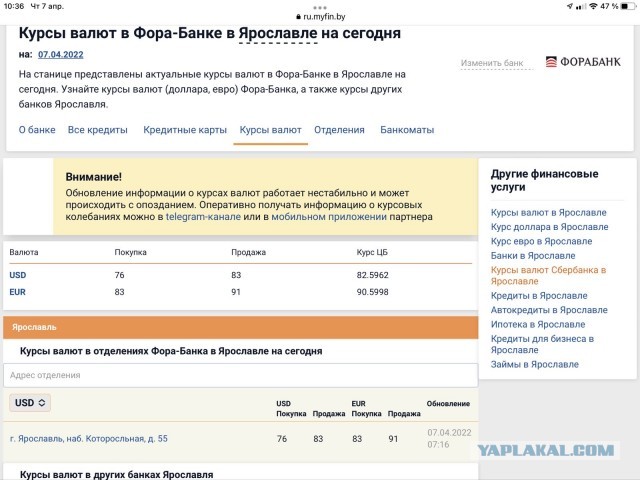This screenshot has height=480, width=640.
Task: Open the О банке tab
Action: point(37,130)
